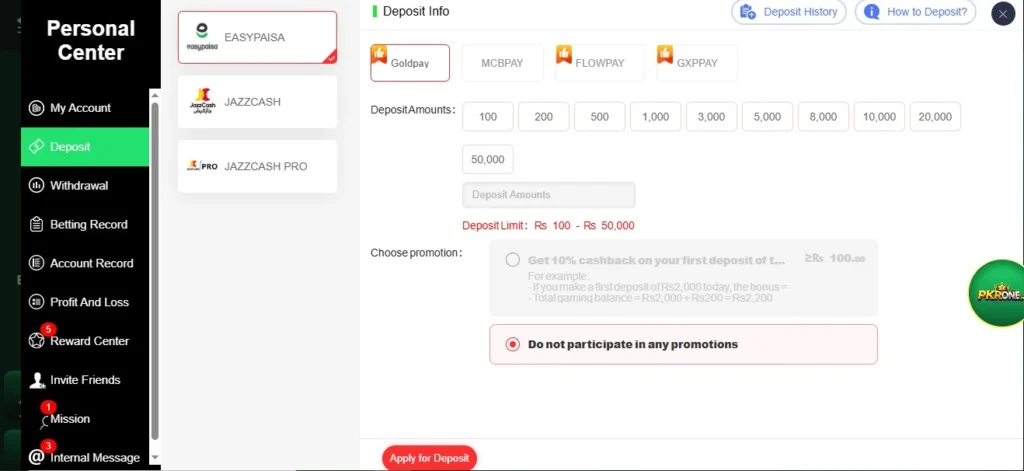This screenshot has width=1024, height=471.
Task: Click the PKRONE floating badge
Action: pos(997,293)
